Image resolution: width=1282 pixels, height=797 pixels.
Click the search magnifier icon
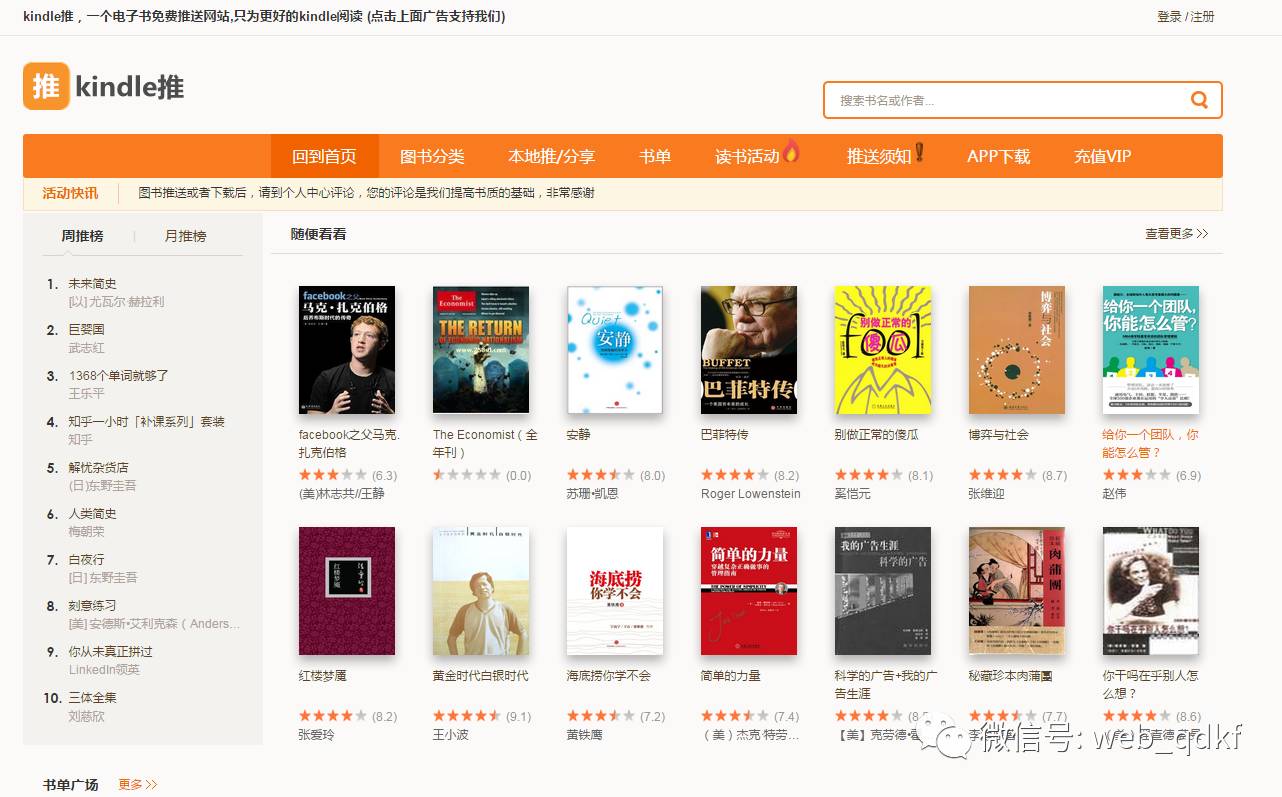point(1199,100)
